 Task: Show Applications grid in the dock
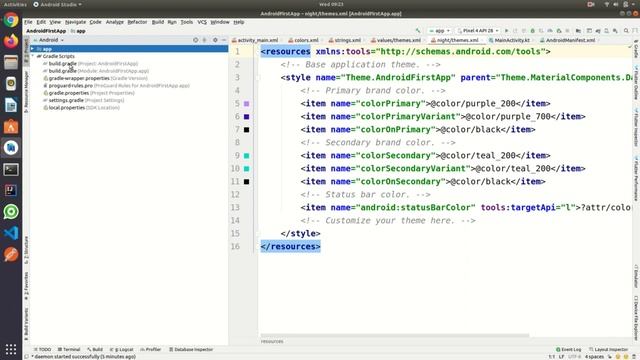click(x=11, y=349)
